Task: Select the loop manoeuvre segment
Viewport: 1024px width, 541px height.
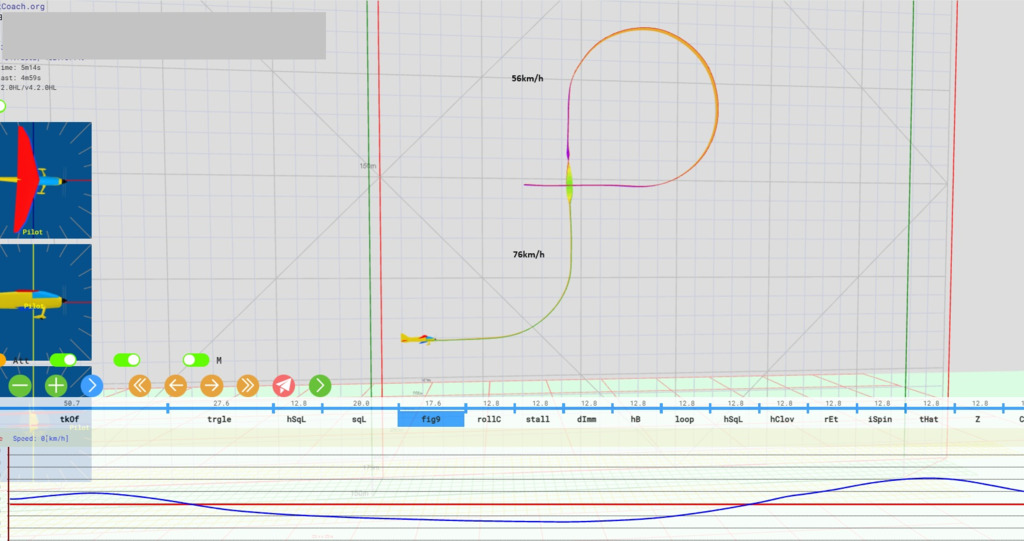Action: 684,419
